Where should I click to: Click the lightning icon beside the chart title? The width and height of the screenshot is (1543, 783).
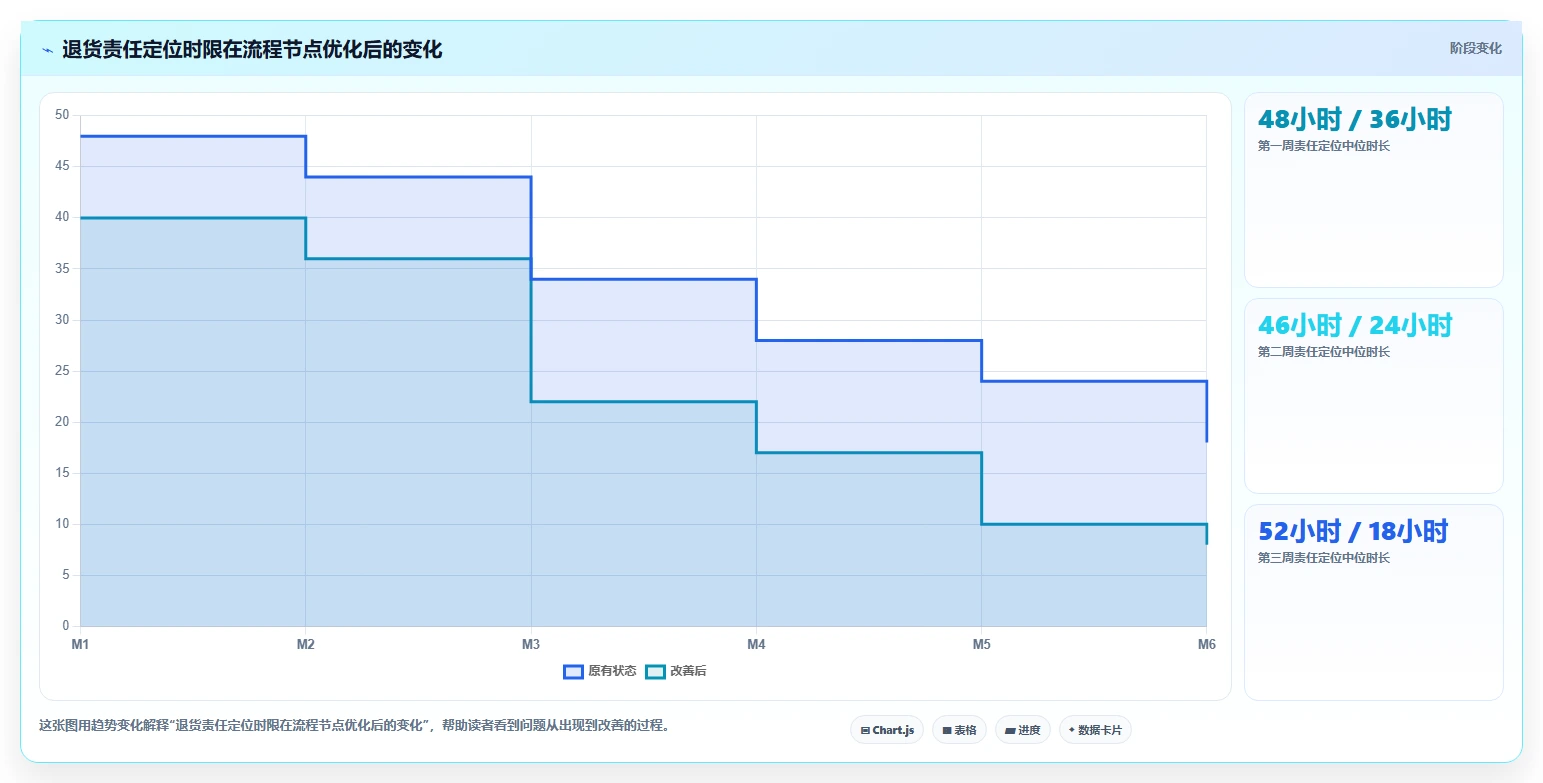click(x=48, y=50)
